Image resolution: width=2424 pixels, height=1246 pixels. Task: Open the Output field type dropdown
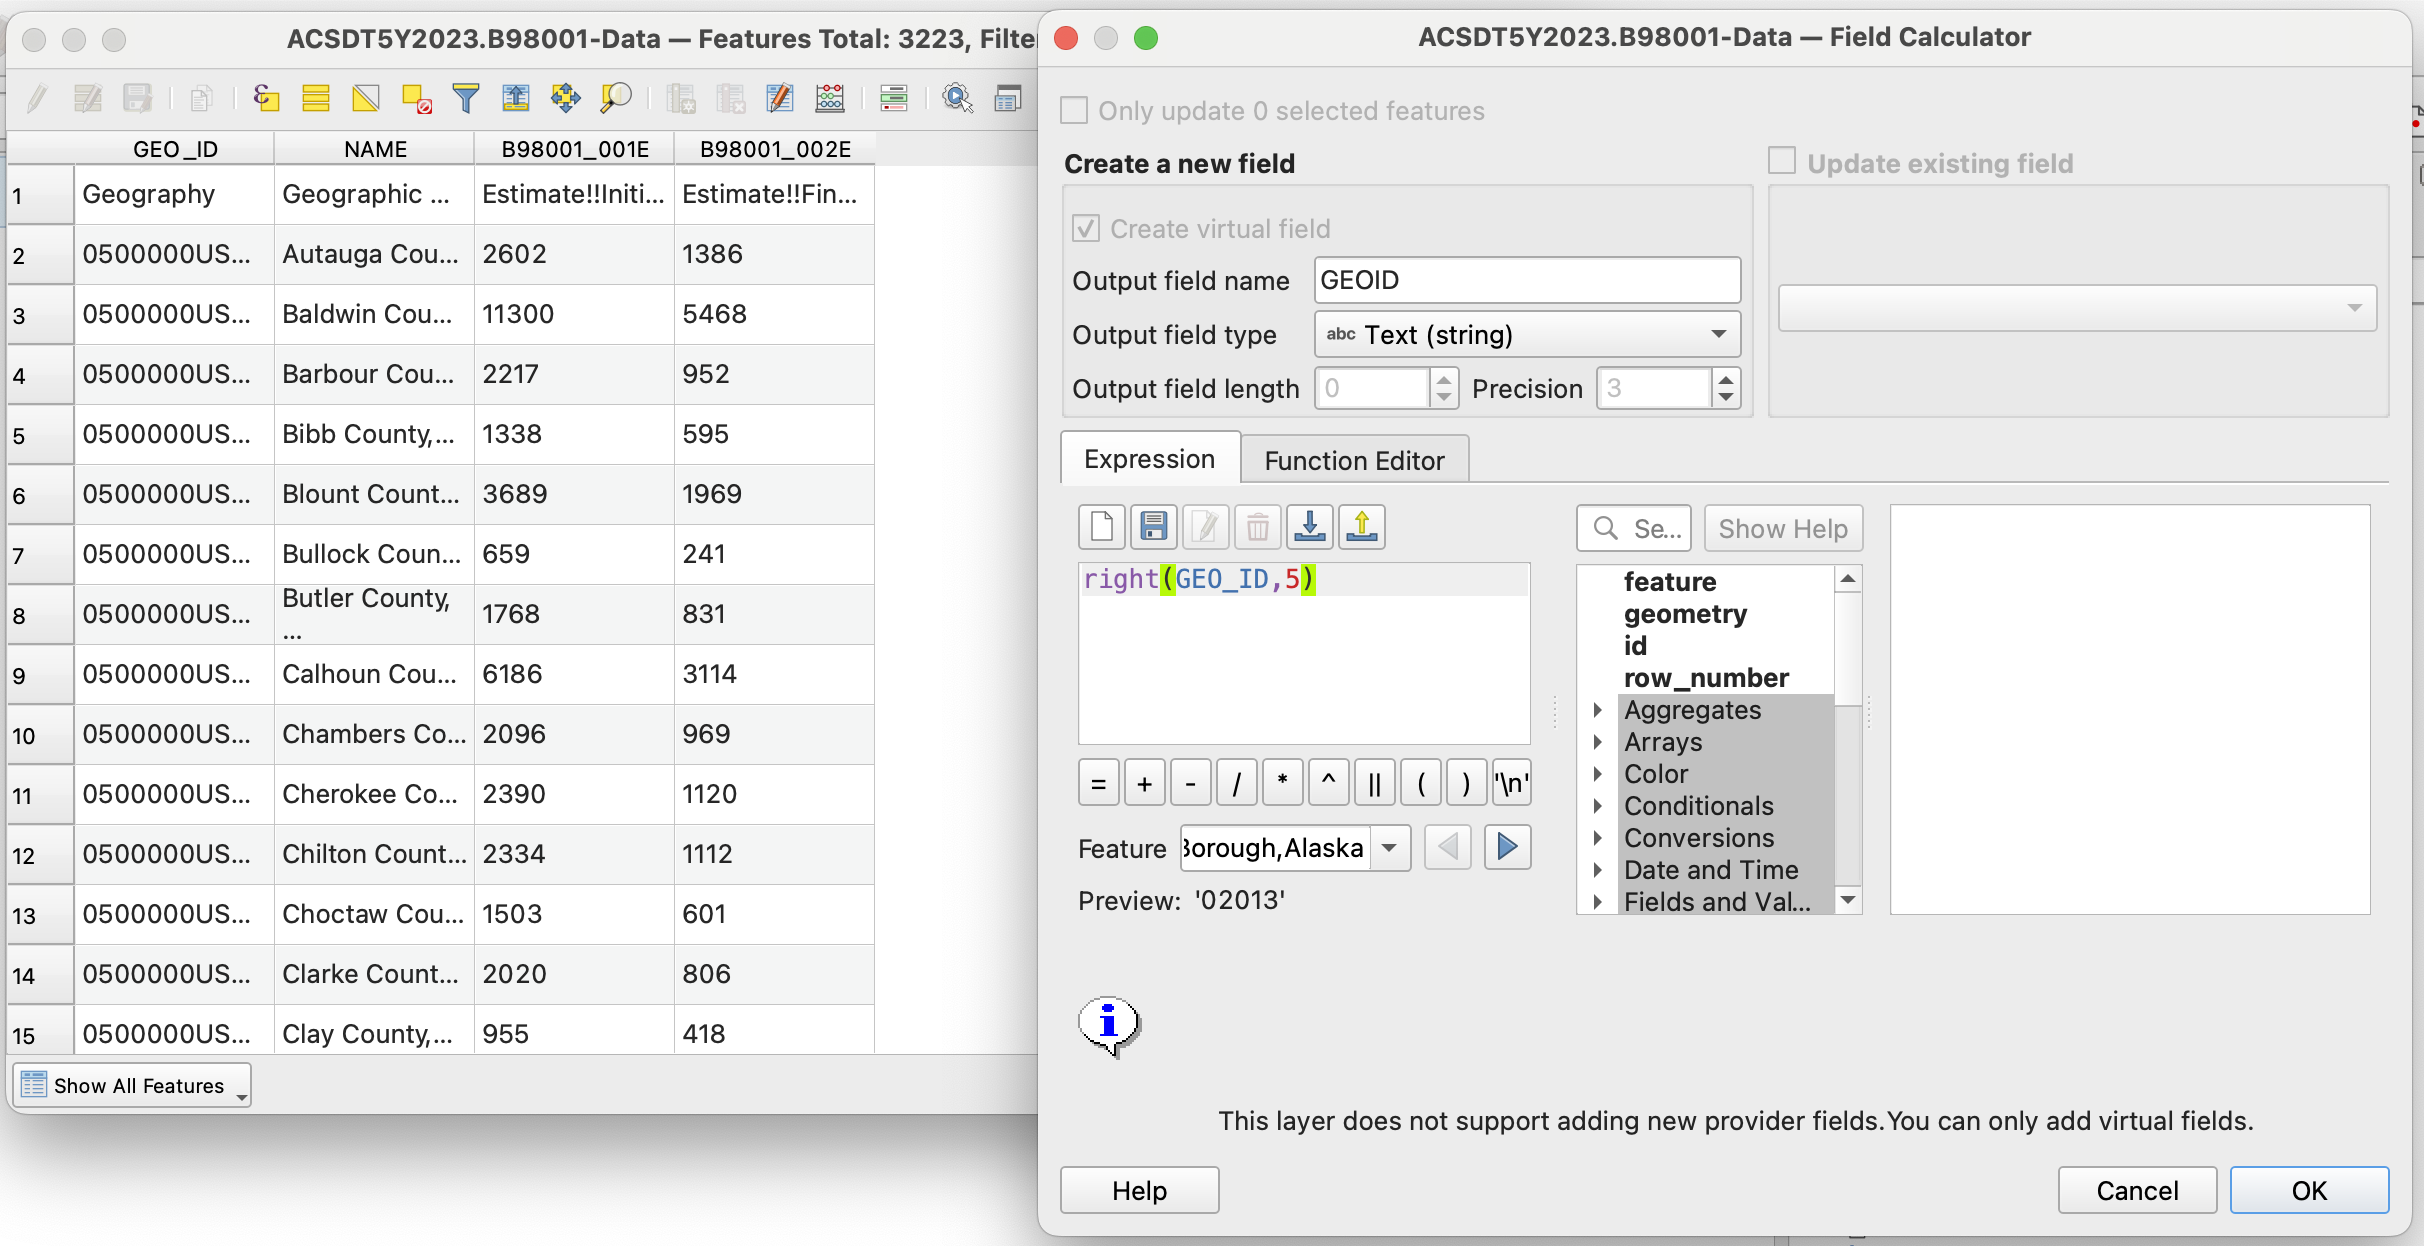tap(1527, 334)
